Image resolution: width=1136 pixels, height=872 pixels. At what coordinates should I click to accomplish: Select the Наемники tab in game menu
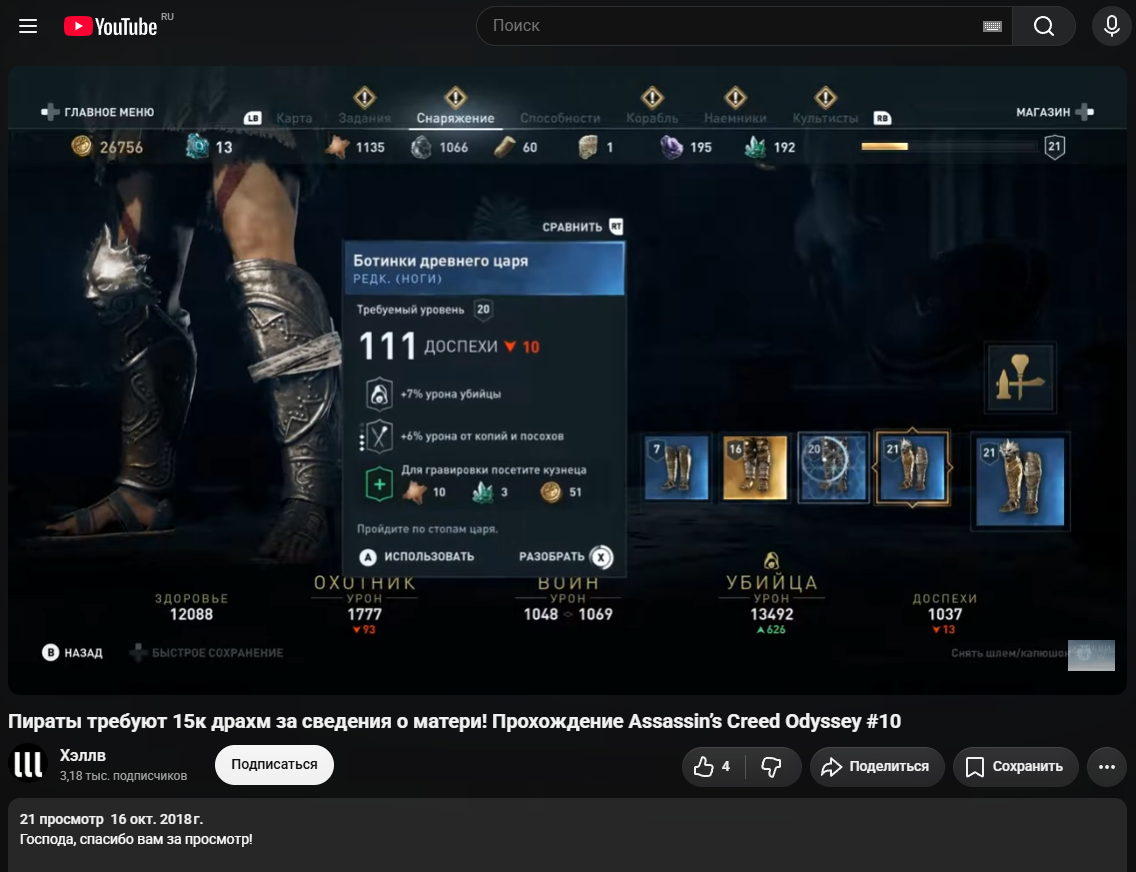pyautogui.click(x=735, y=118)
